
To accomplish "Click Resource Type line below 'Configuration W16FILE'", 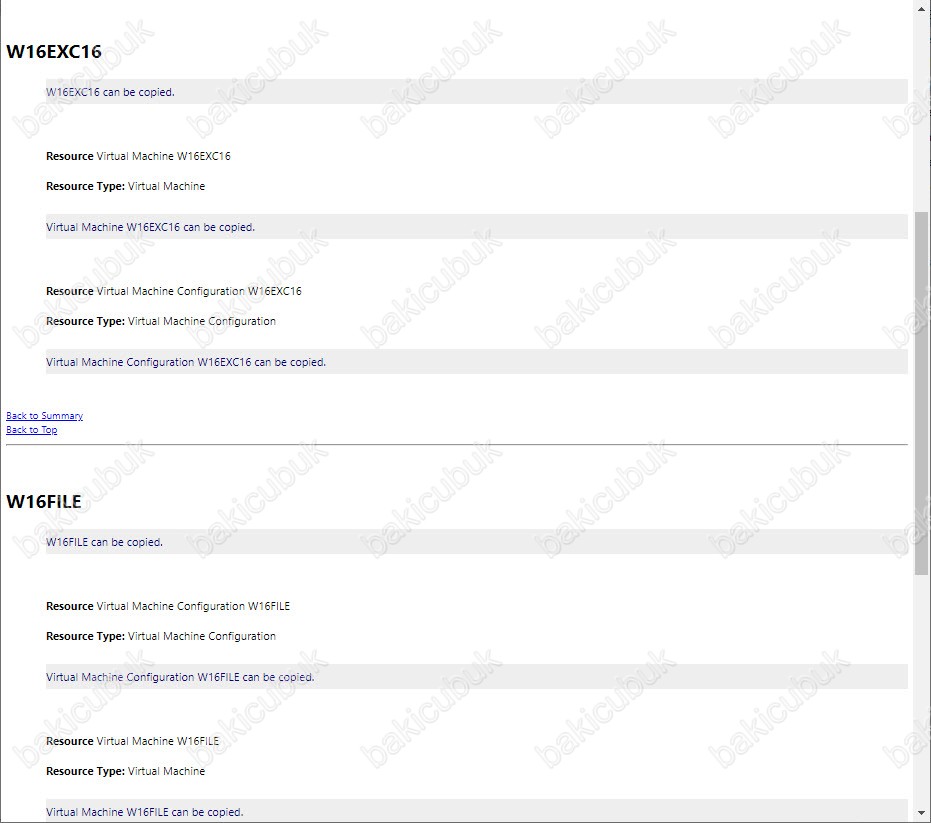I will click(161, 636).
